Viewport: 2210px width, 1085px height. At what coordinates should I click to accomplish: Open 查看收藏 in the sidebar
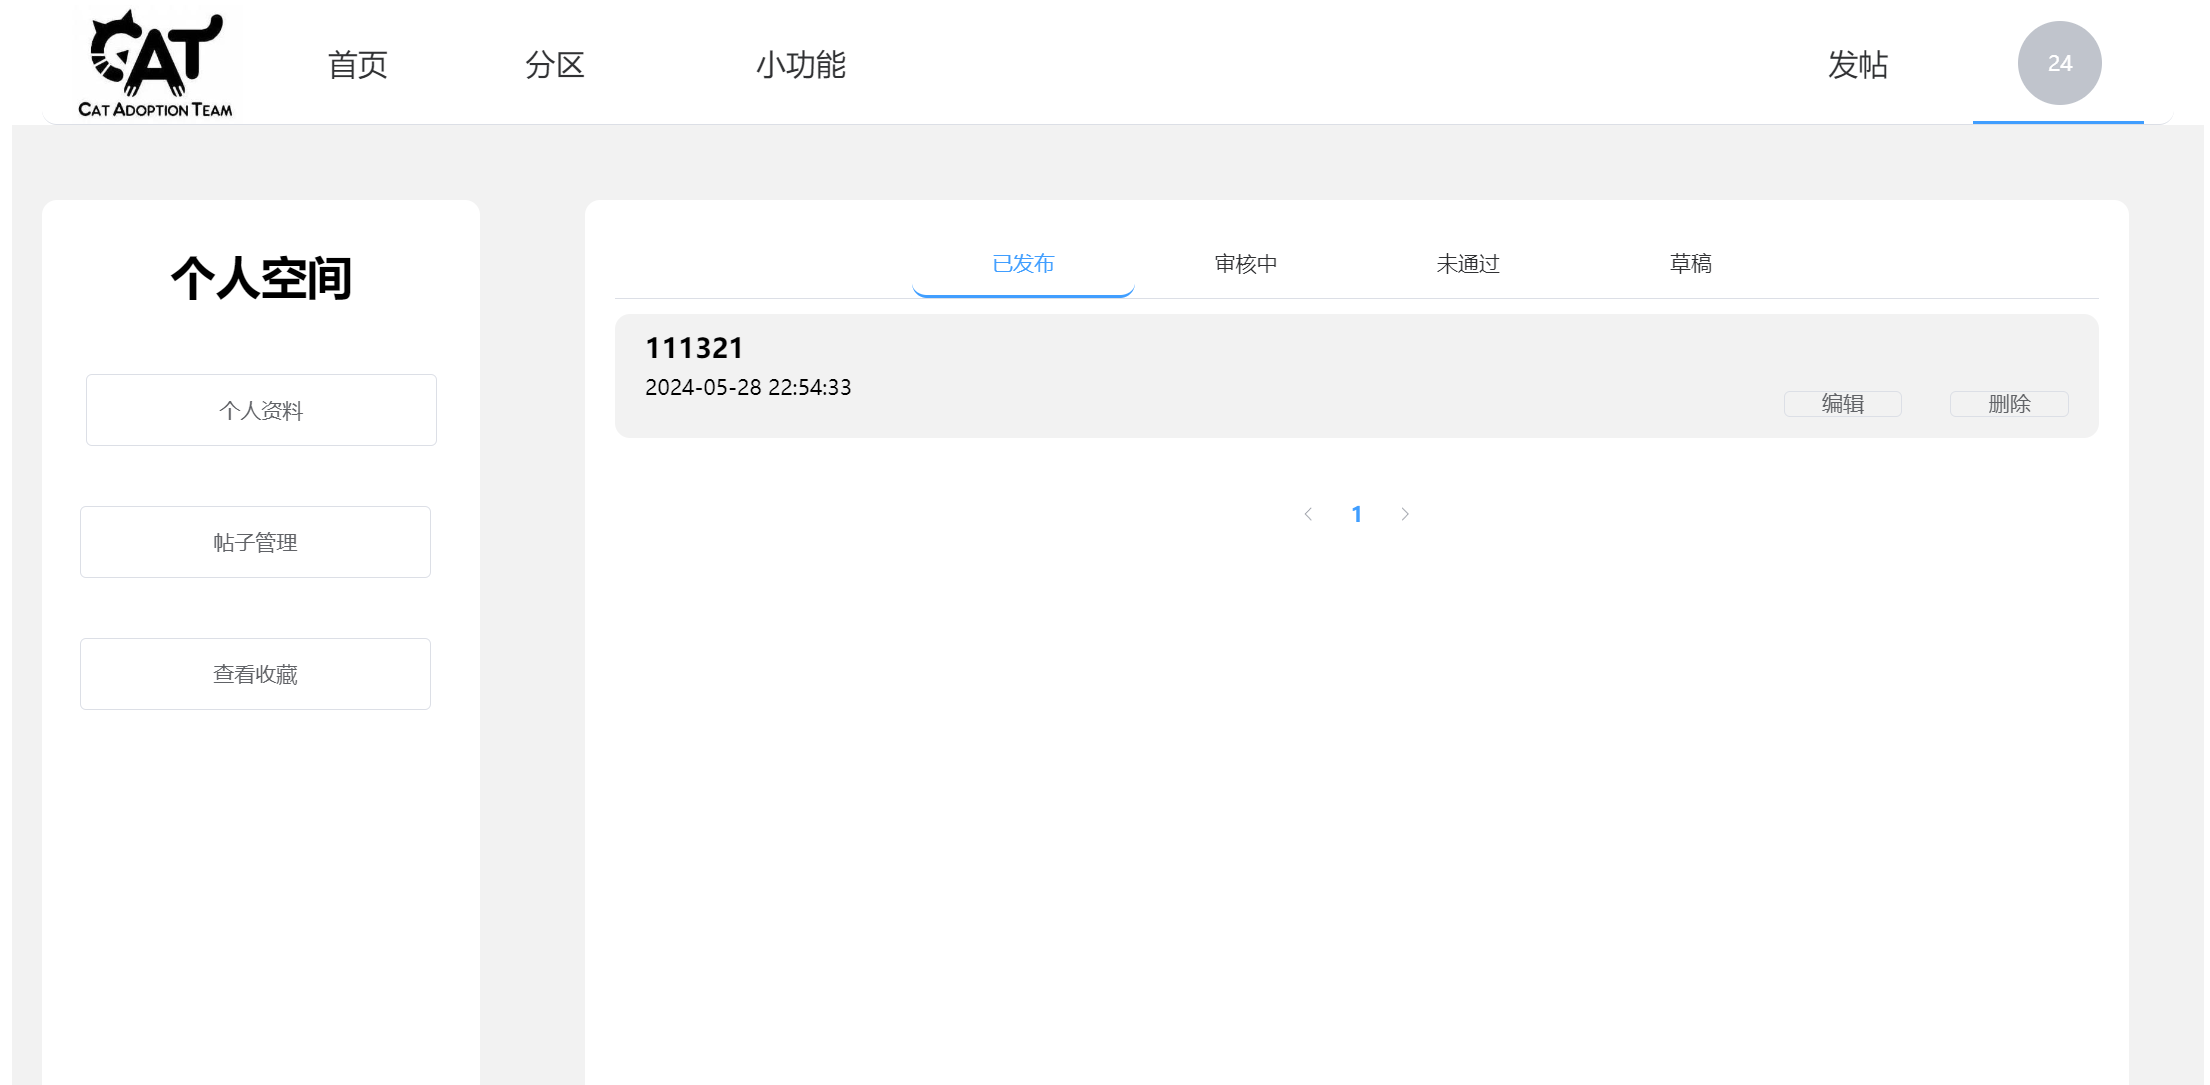(x=255, y=674)
